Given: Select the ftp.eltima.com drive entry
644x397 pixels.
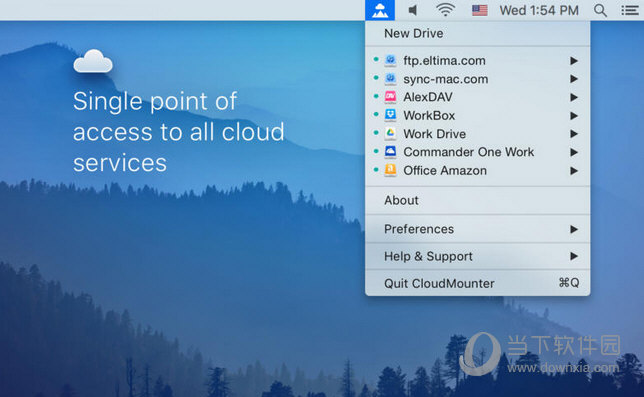Looking at the screenshot, I should (478, 60).
